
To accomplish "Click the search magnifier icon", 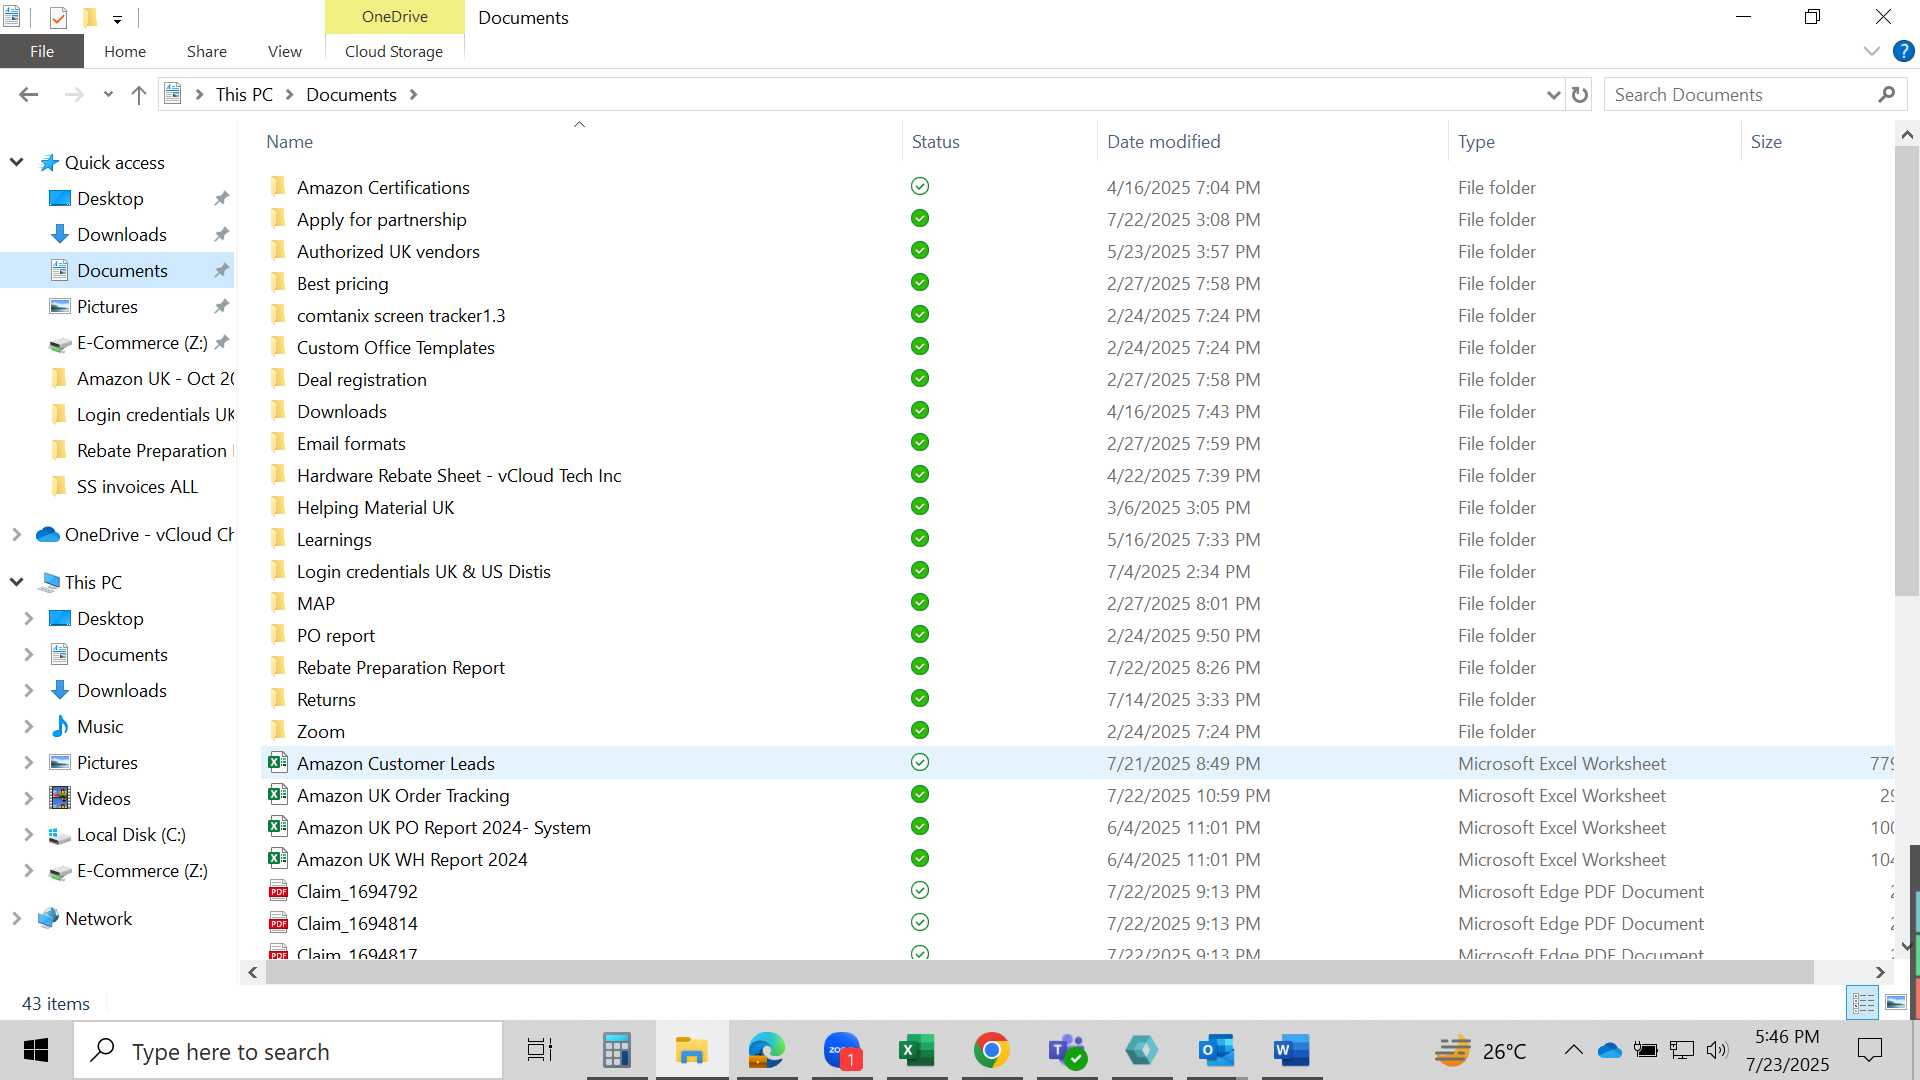I will 1886,94.
